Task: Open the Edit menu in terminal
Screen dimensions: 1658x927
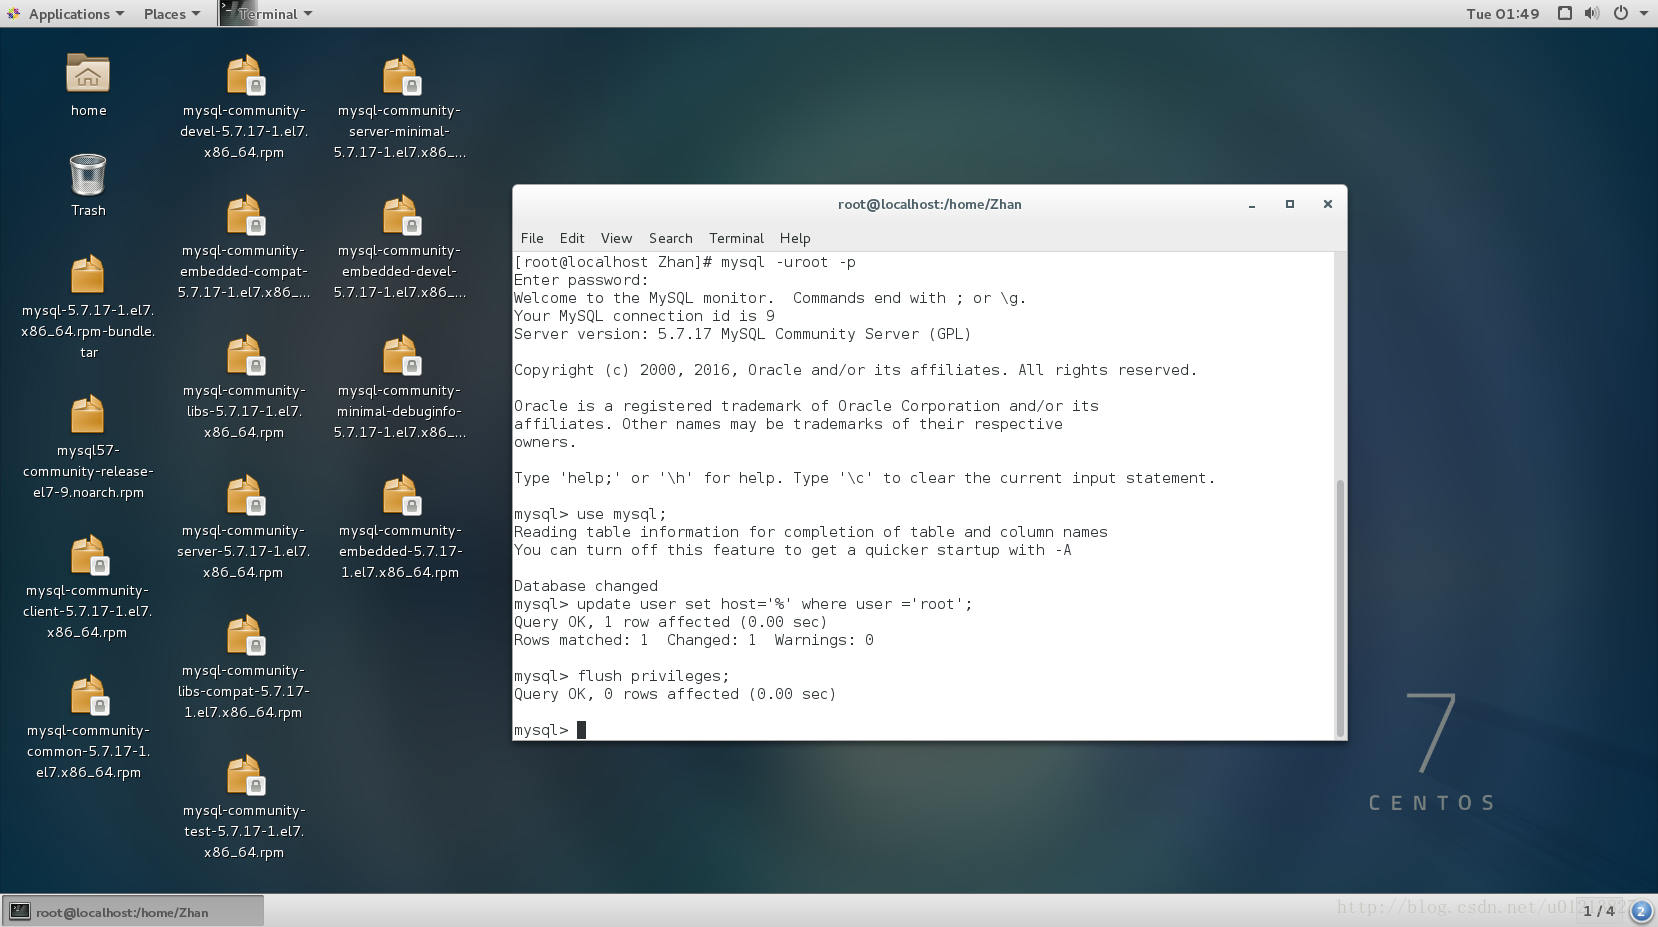Action: [x=572, y=238]
